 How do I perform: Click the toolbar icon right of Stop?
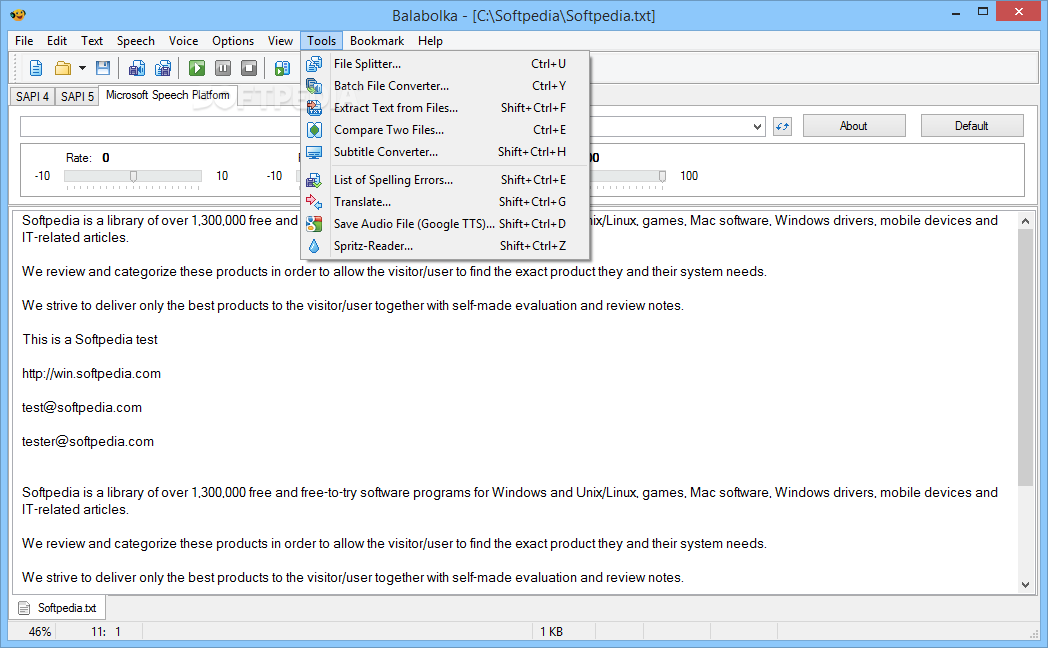(282, 68)
